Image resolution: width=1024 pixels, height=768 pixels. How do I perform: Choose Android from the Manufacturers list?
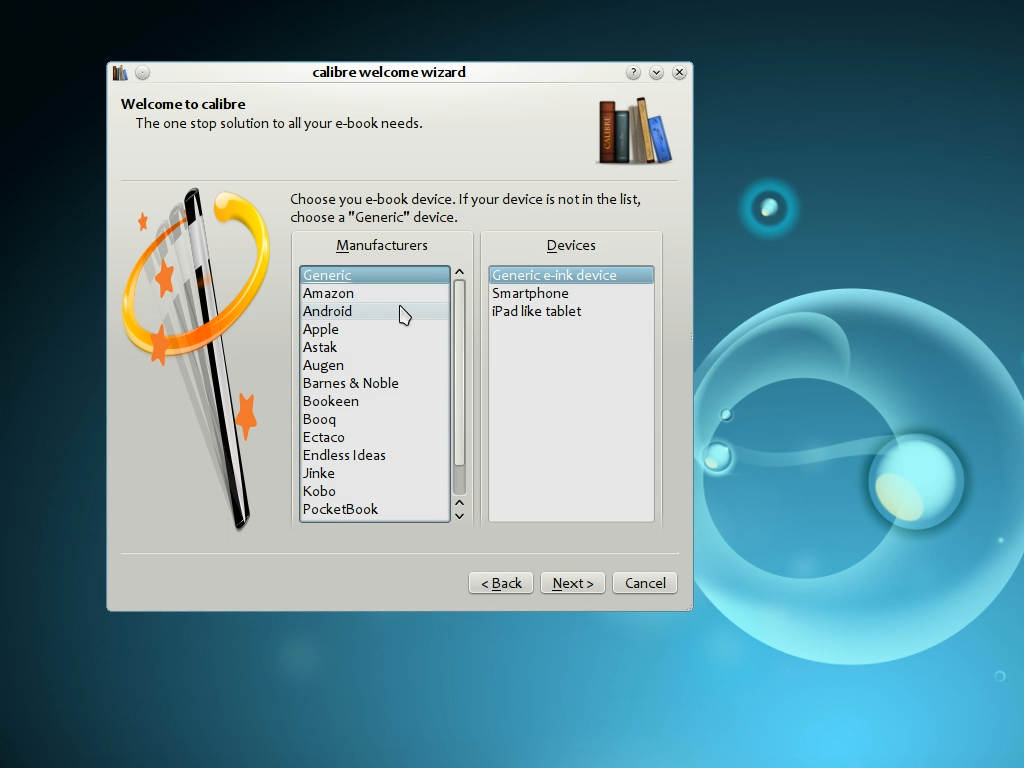328,311
